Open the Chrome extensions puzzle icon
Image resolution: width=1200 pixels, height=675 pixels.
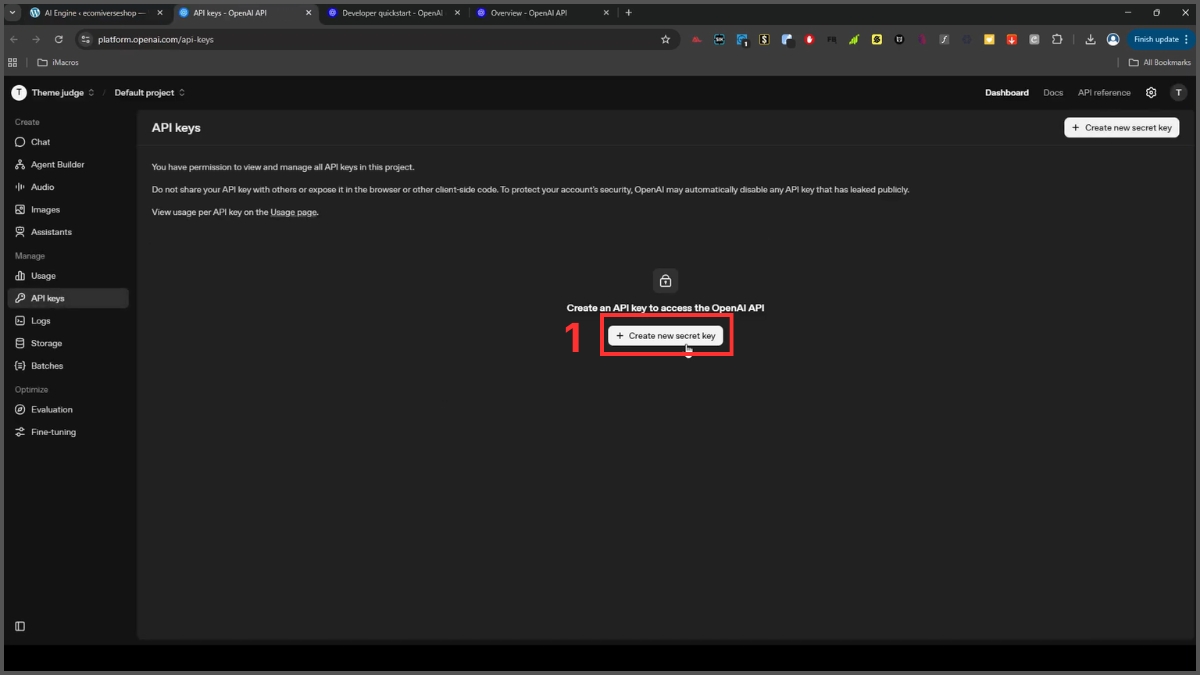(1057, 39)
